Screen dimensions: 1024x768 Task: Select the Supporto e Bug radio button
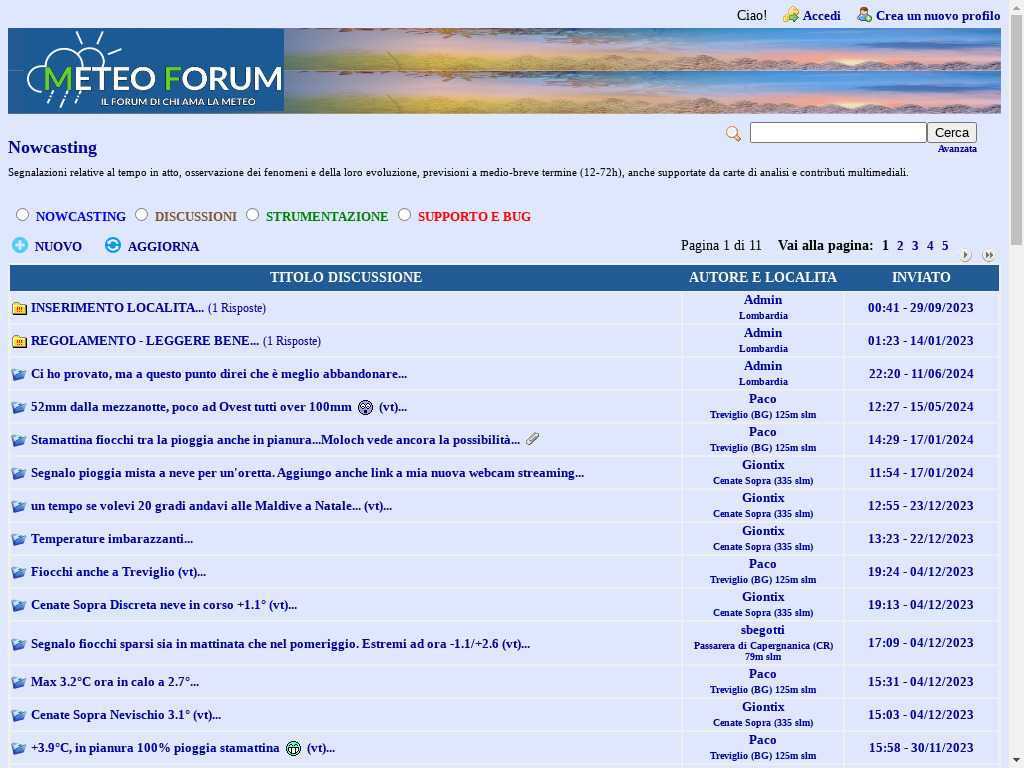point(404,215)
